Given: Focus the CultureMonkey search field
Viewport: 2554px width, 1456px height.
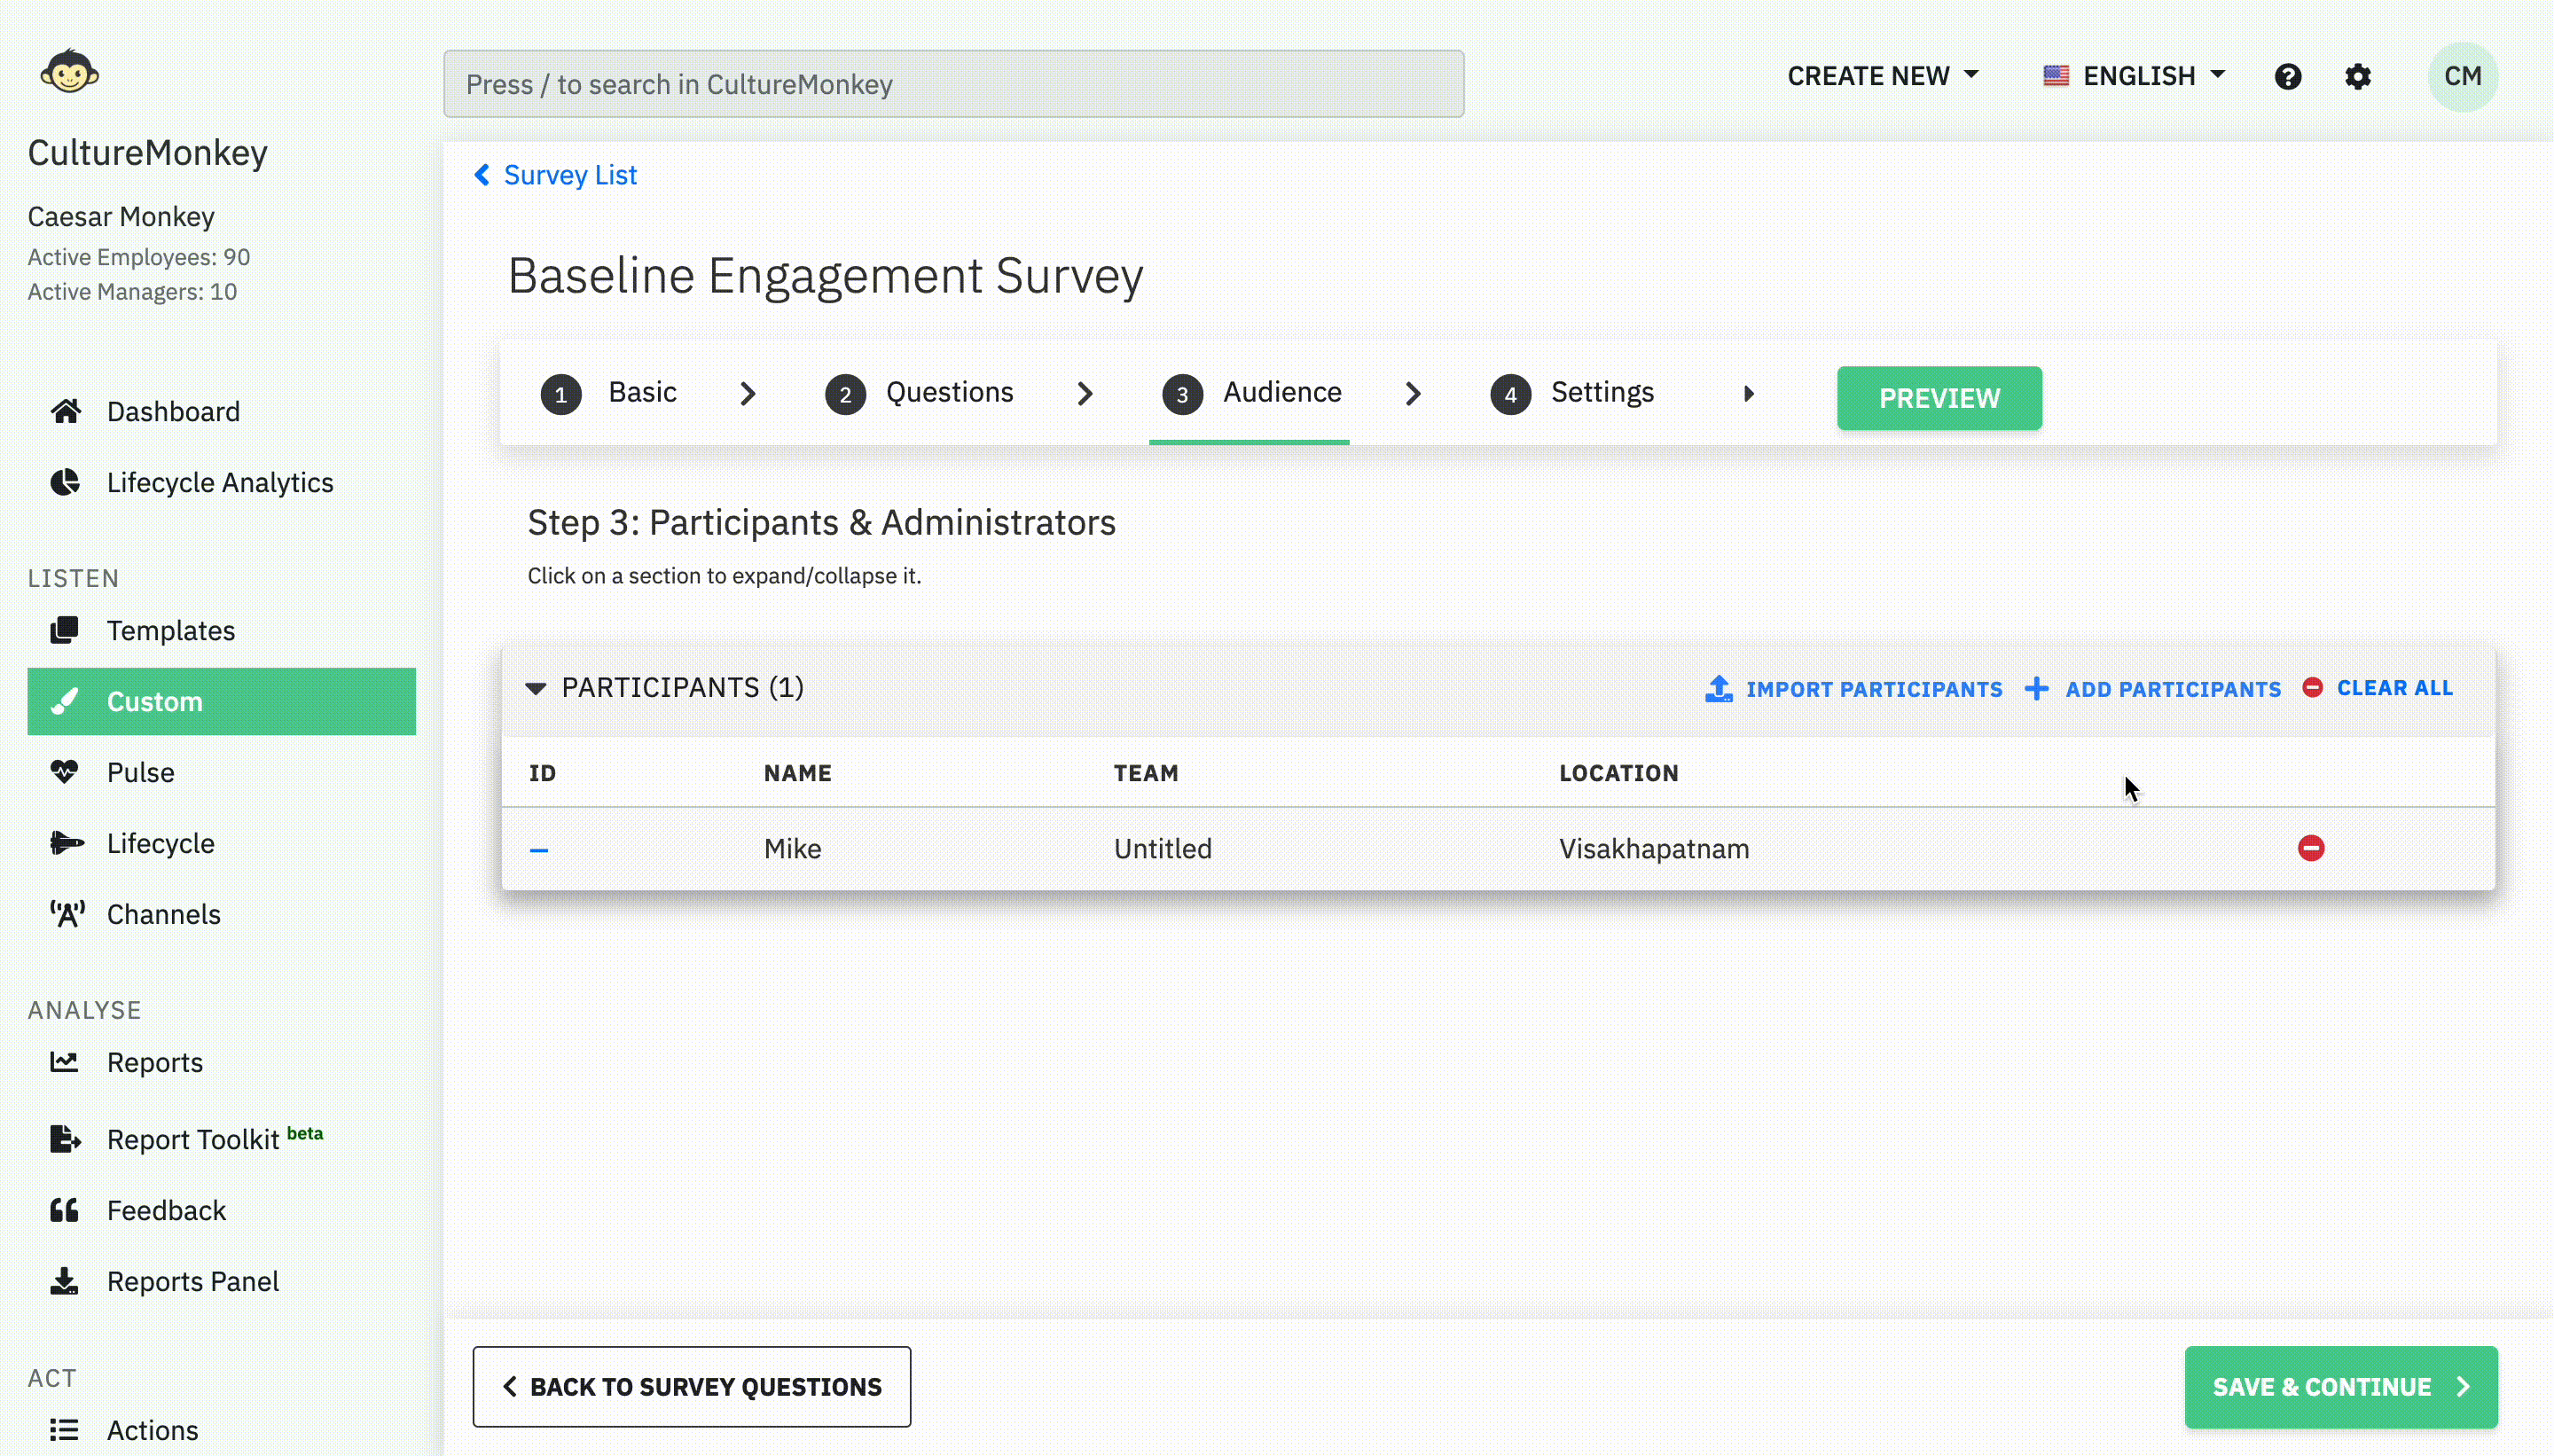Looking at the screenshot, I should point(954,84).
